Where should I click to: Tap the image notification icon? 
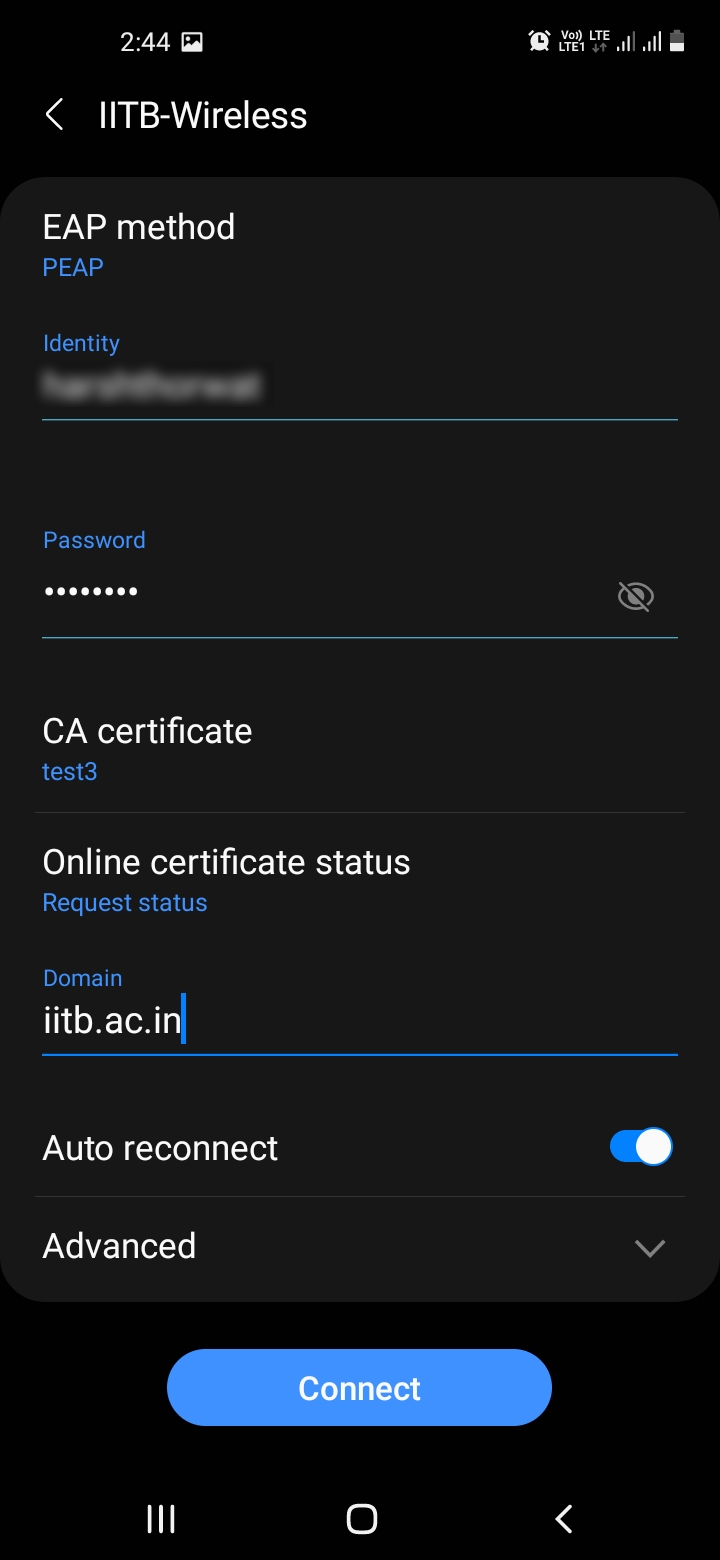pos(192,42)
